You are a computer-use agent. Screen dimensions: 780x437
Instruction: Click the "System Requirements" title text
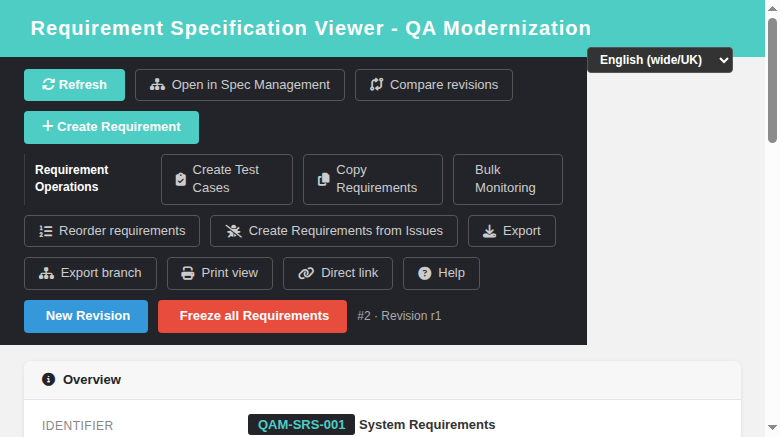[x=427, y=425]
